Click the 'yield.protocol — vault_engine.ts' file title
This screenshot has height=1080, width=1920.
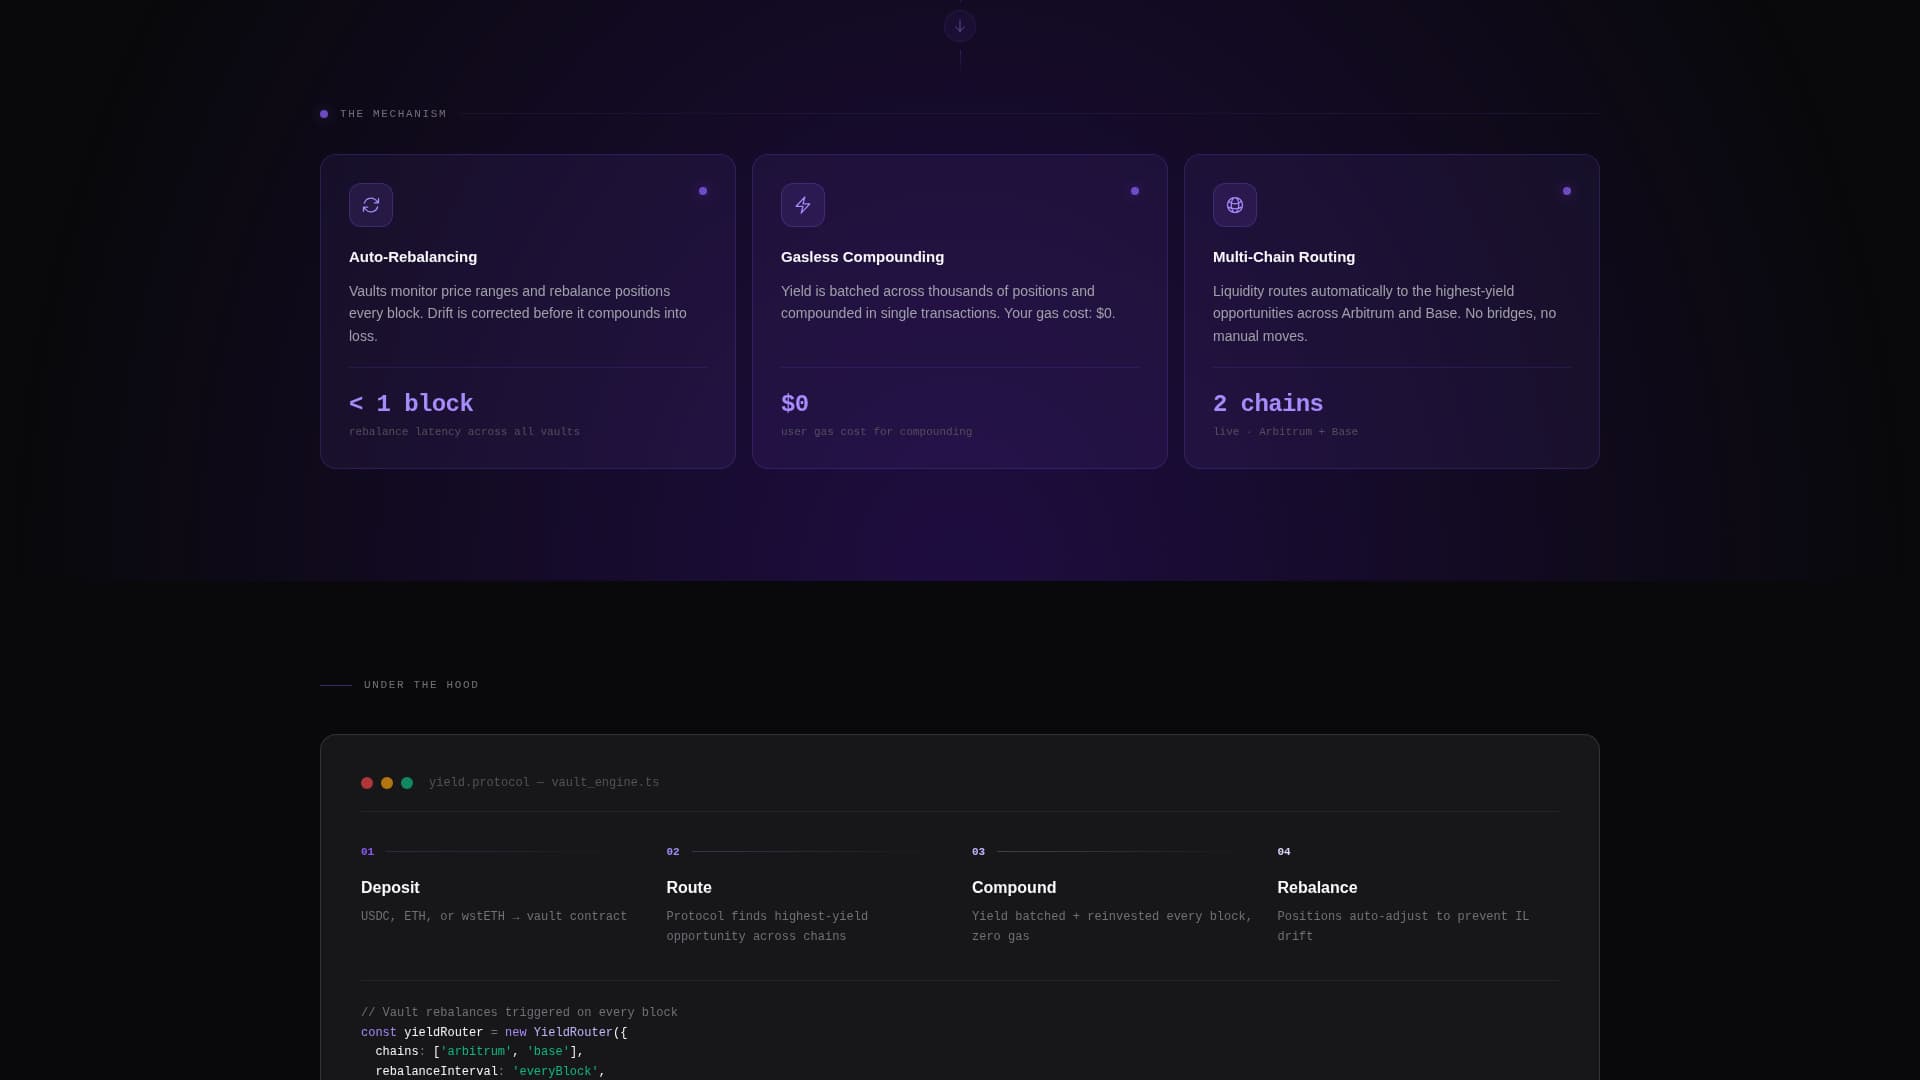[544, 783]
